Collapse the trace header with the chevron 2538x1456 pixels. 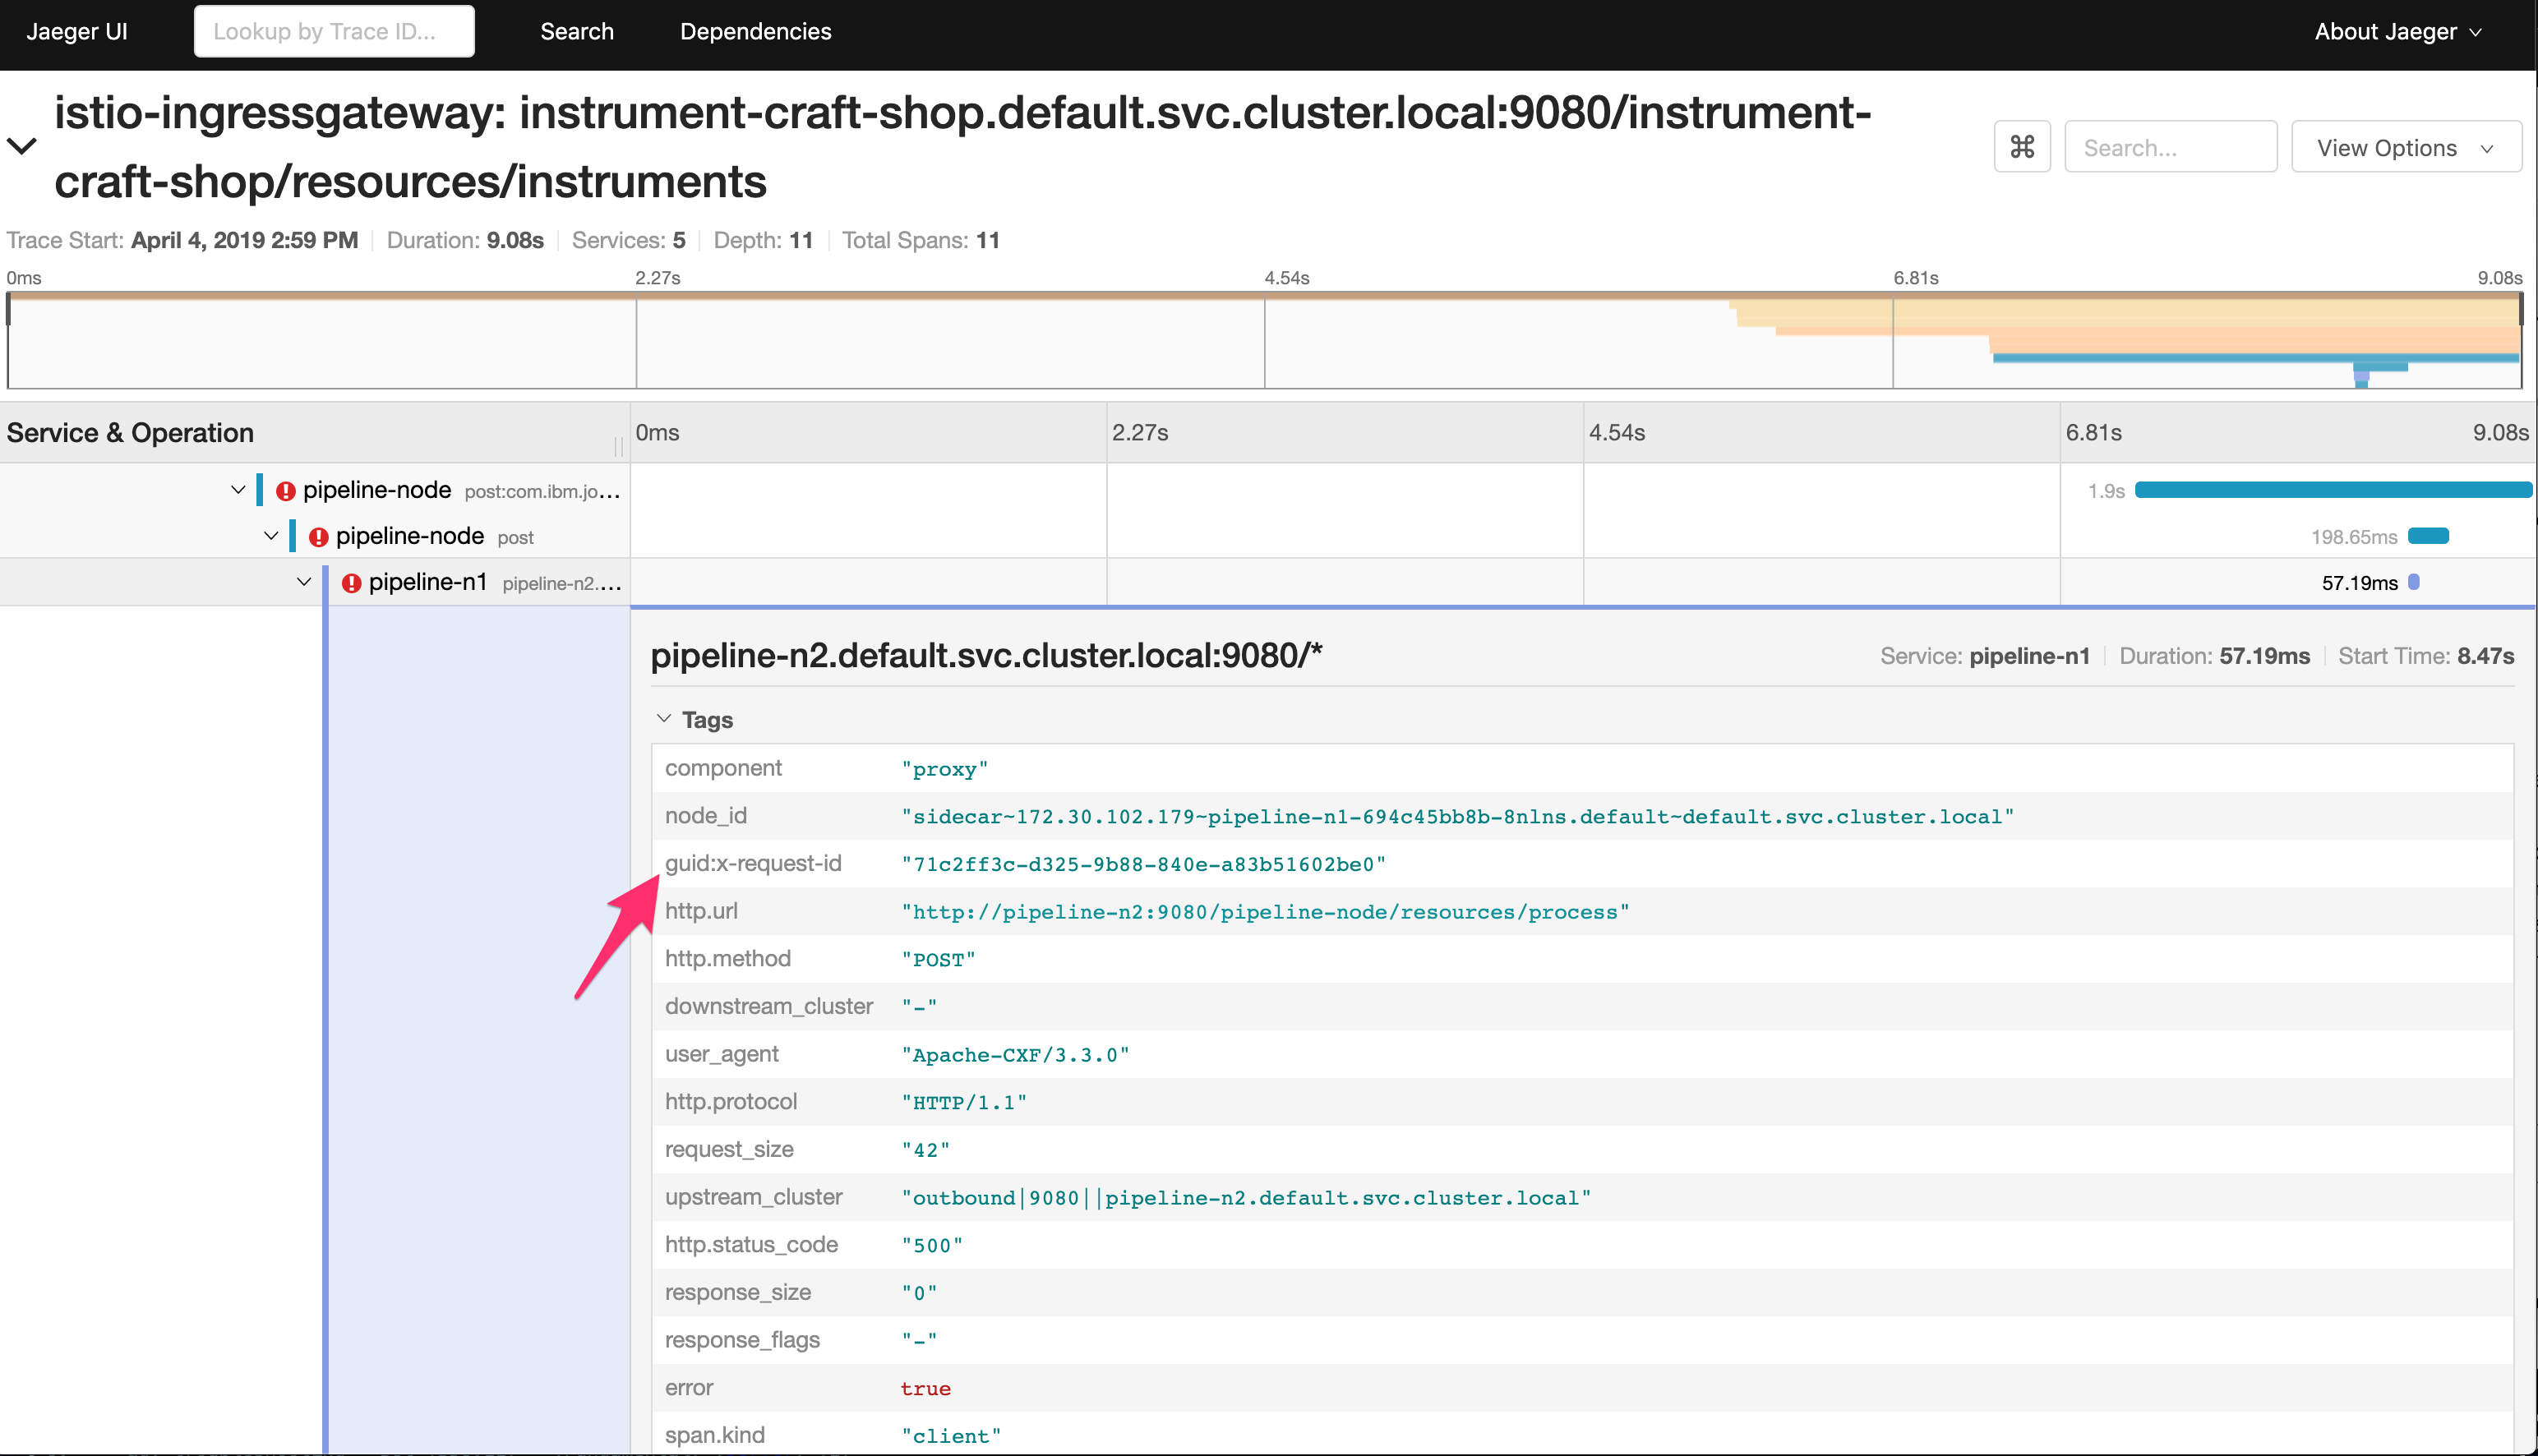coord(22,146)
